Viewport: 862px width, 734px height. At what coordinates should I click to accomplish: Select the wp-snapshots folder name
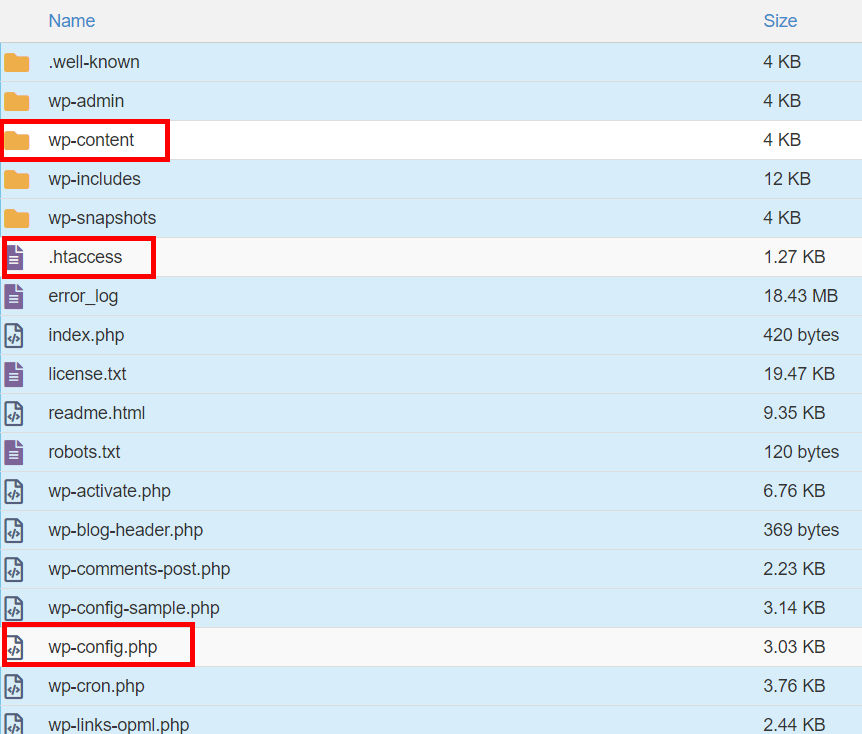pos(102,218)
